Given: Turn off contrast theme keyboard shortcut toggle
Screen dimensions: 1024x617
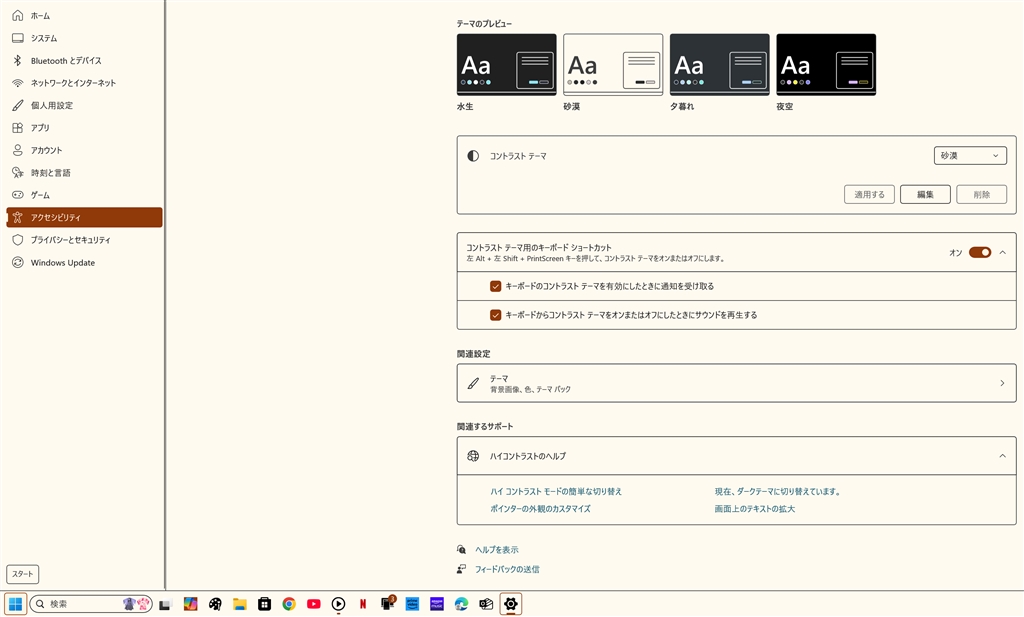Looking at the screenshot, I should tap(979, 253).
